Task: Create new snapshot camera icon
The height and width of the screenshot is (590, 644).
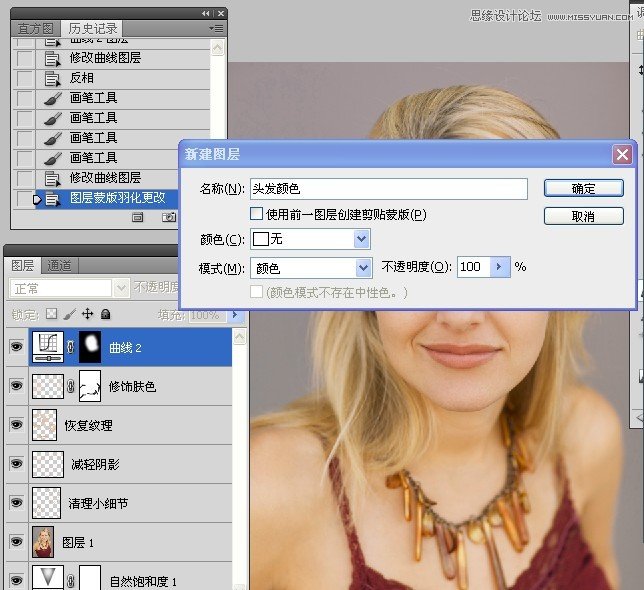Action: point(168,217)
